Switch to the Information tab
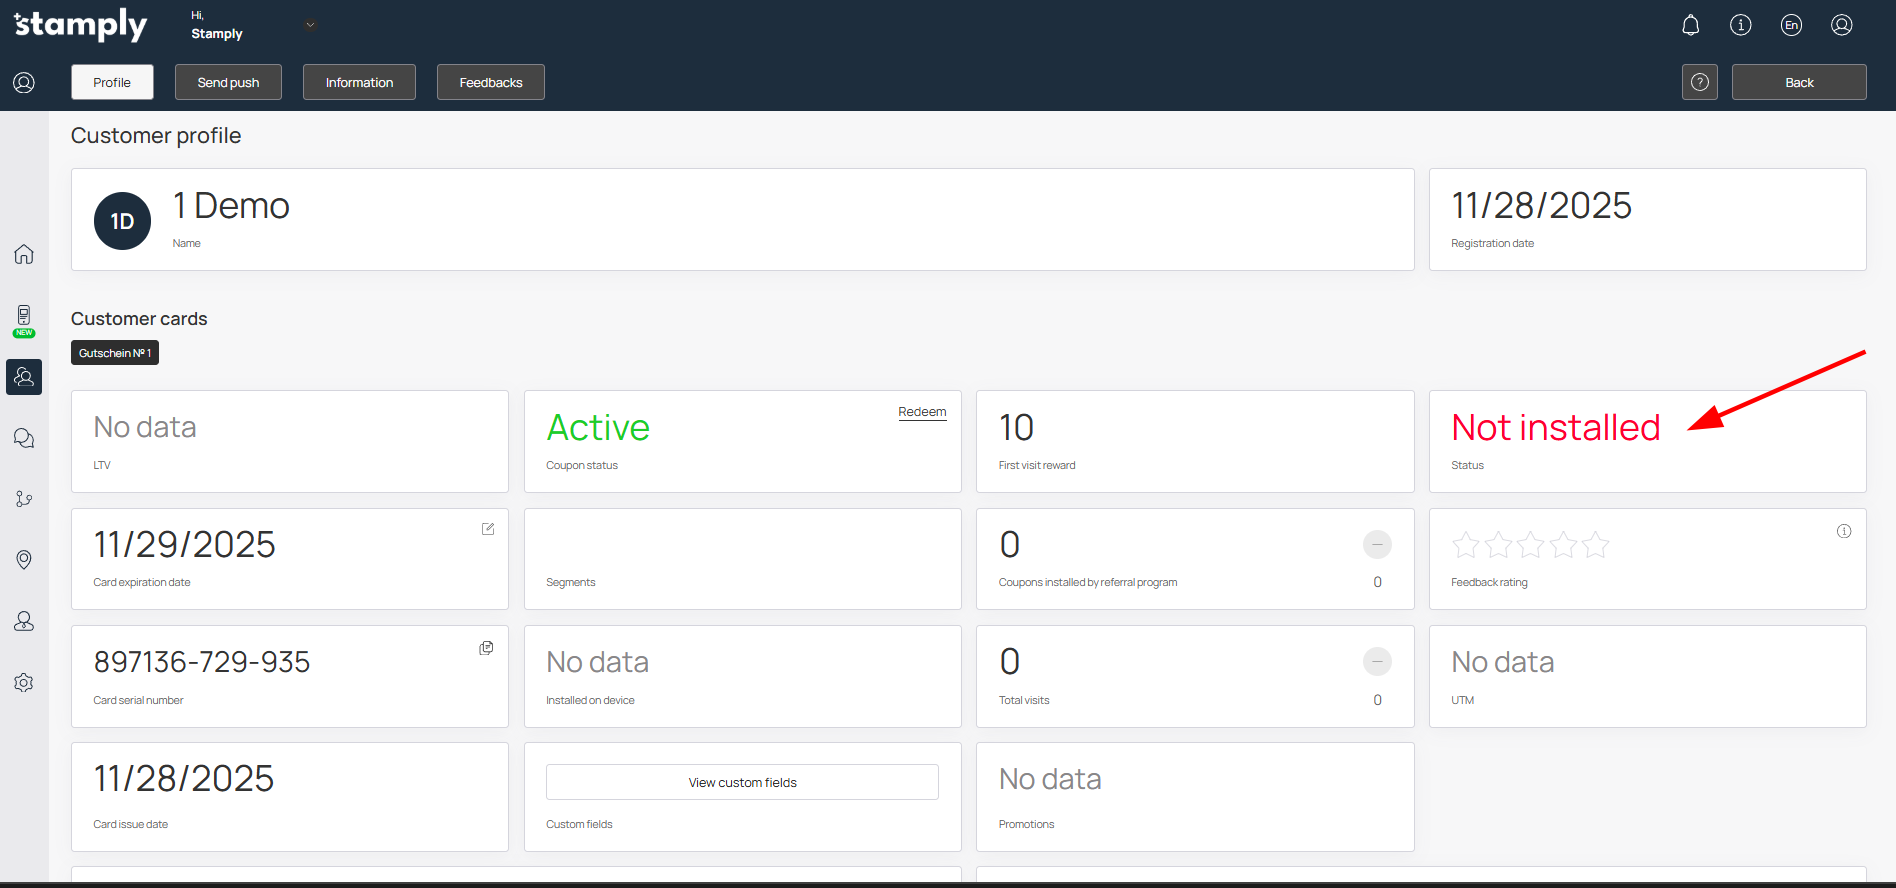Screen dimensions: 1896x888 [359, 82]
